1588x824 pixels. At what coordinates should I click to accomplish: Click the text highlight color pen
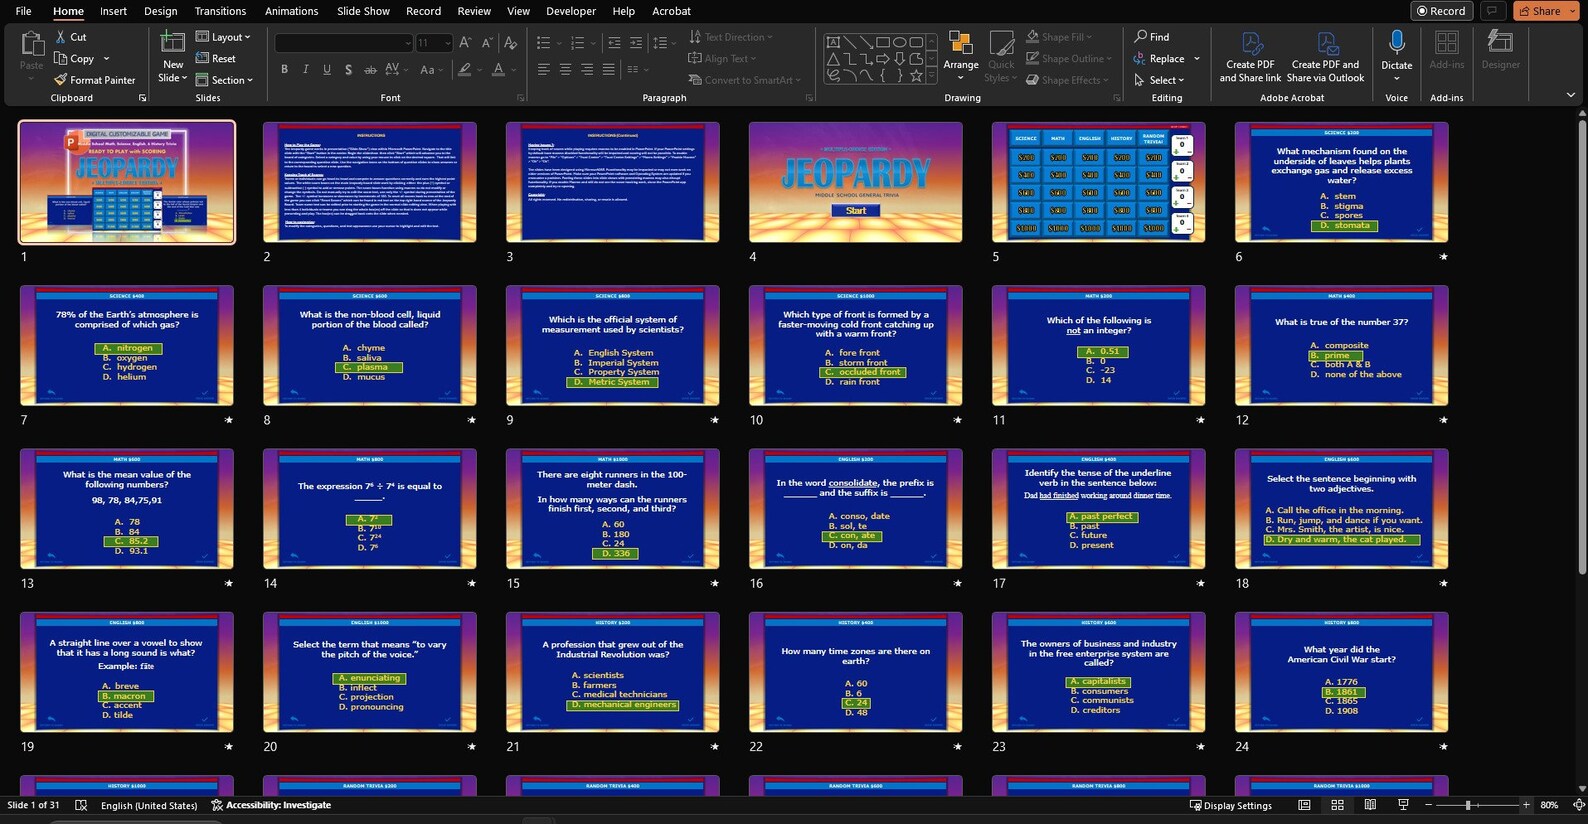pyautogui.click(x=464, y=70)
